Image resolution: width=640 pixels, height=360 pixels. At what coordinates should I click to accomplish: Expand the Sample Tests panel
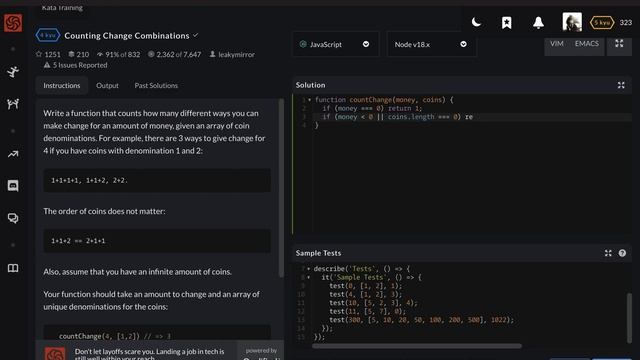coord(608,253)
